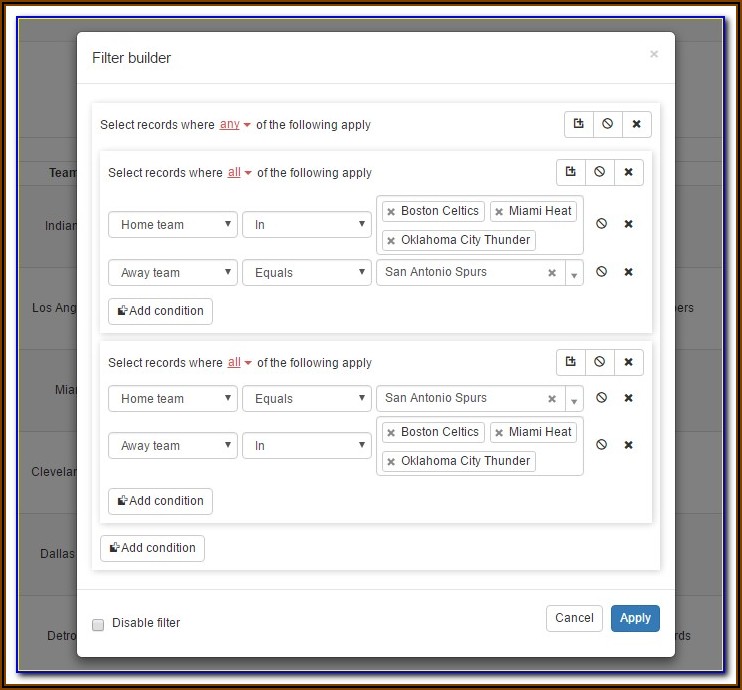Open Equals operator dropdown in second group

click(x=306, y=399)
